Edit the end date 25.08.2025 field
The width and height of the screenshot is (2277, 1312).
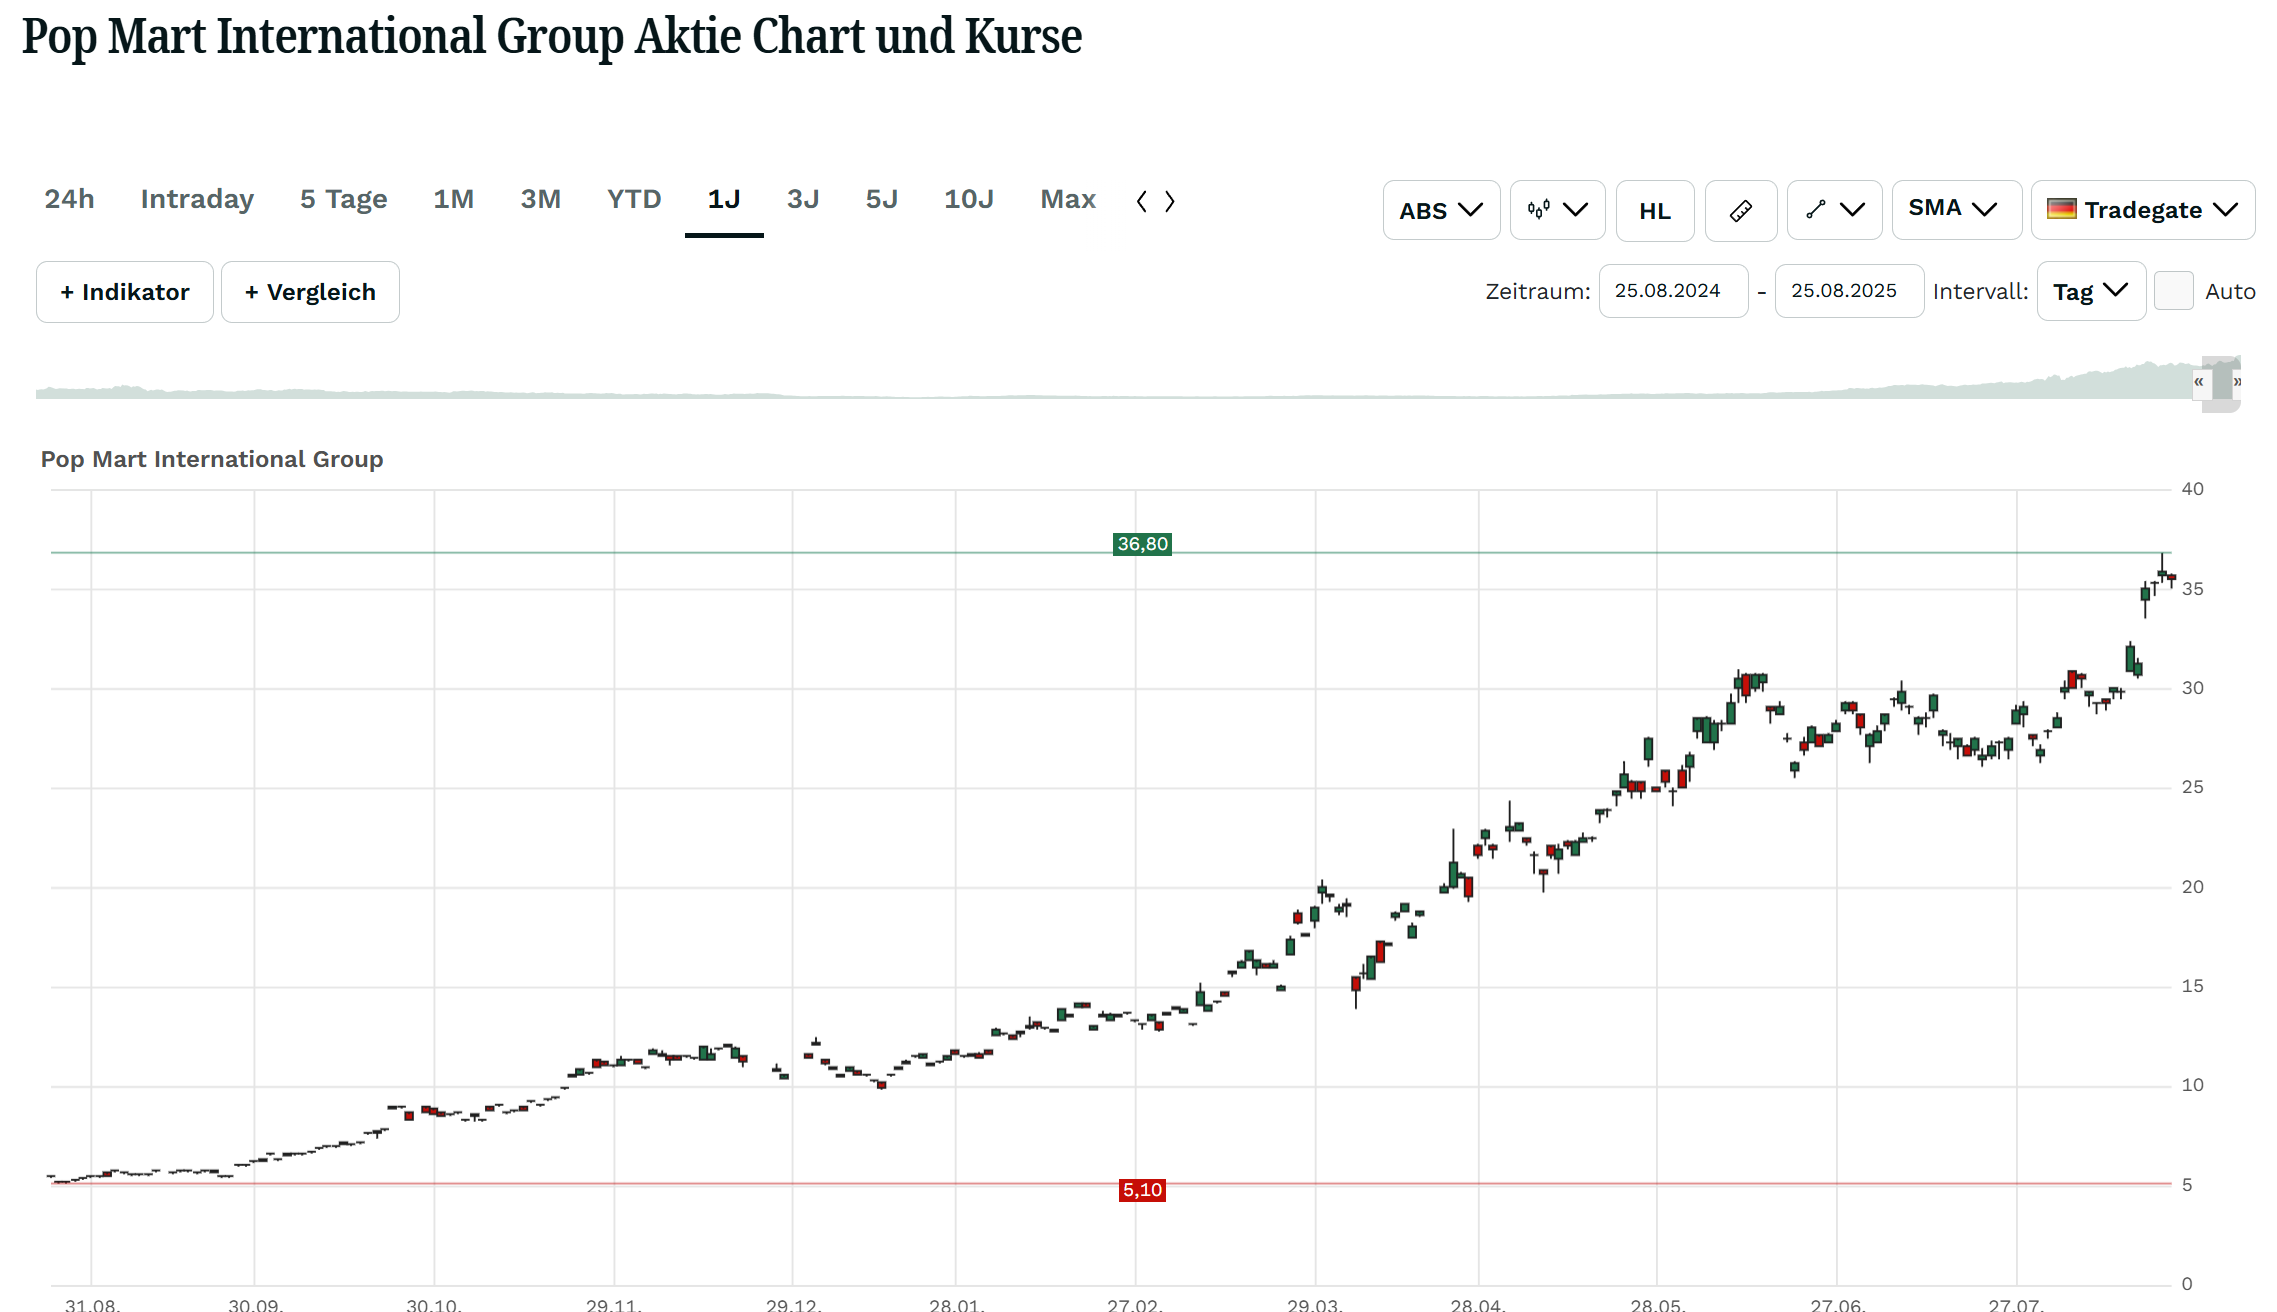coord(1849,291)
